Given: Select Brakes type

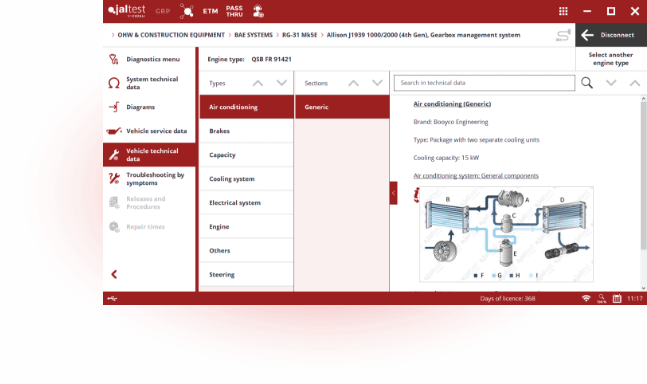Looking at the screenshot, I should tap(246, 131).
